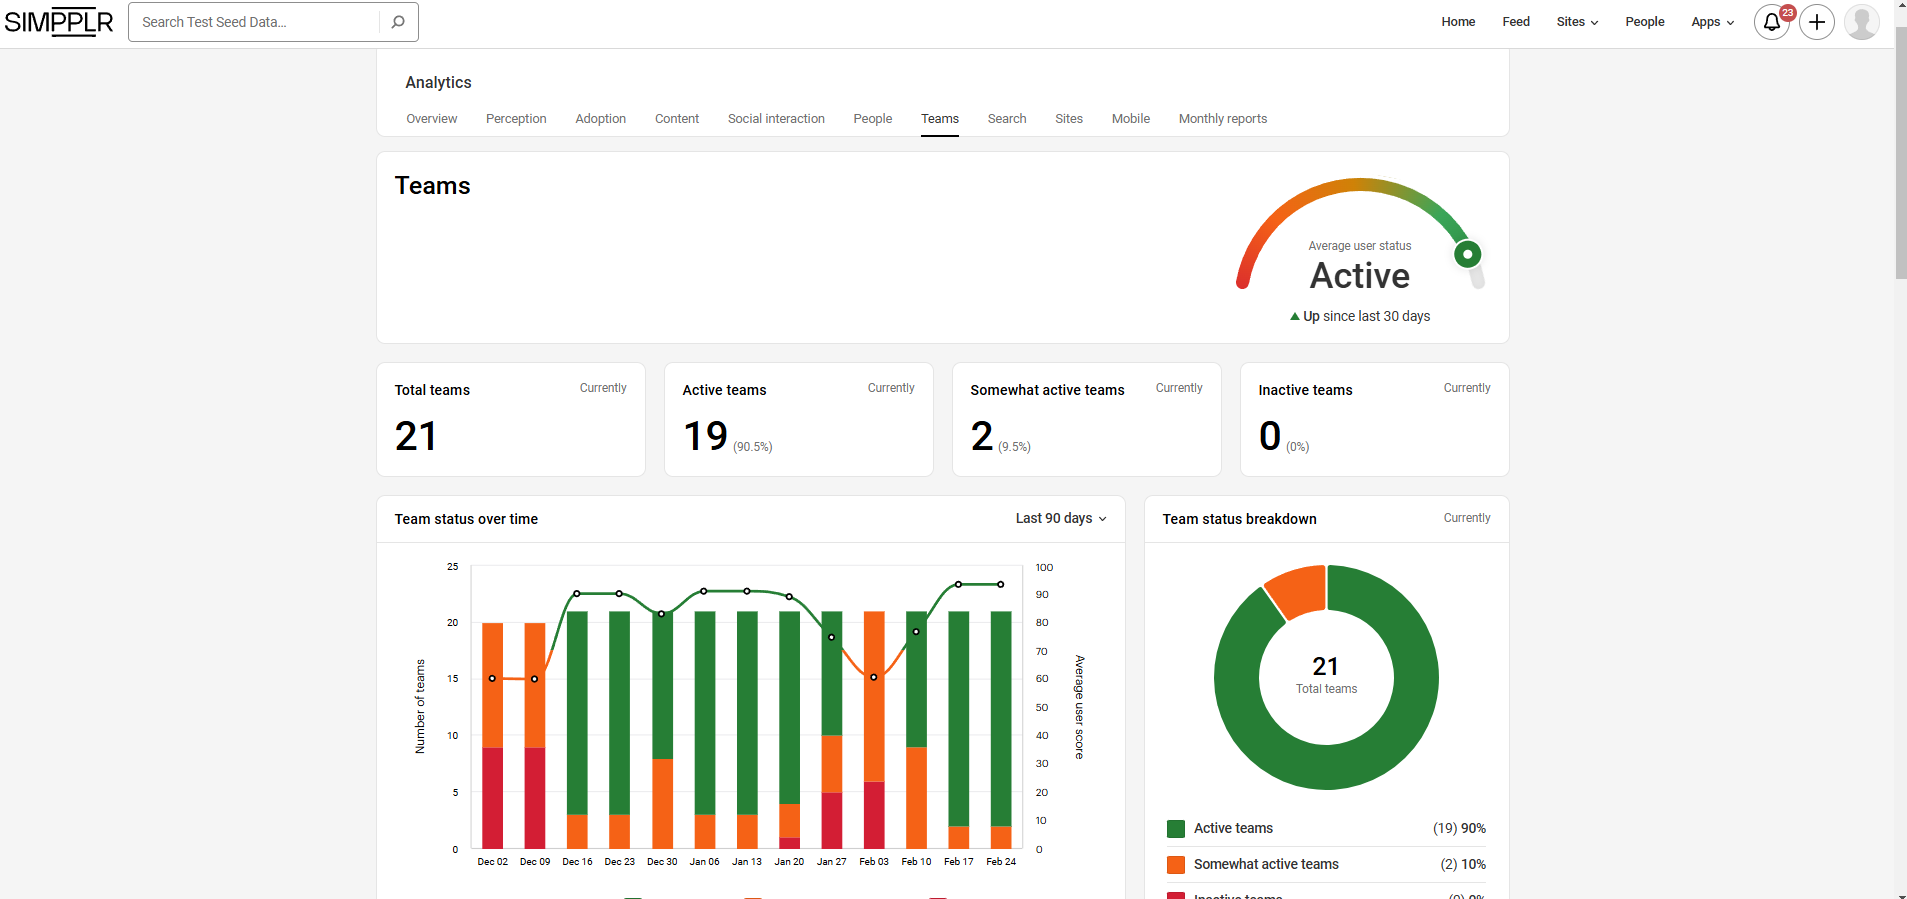Click the gauge indicator knob

pyautogui.click(x=1467, y=254)
